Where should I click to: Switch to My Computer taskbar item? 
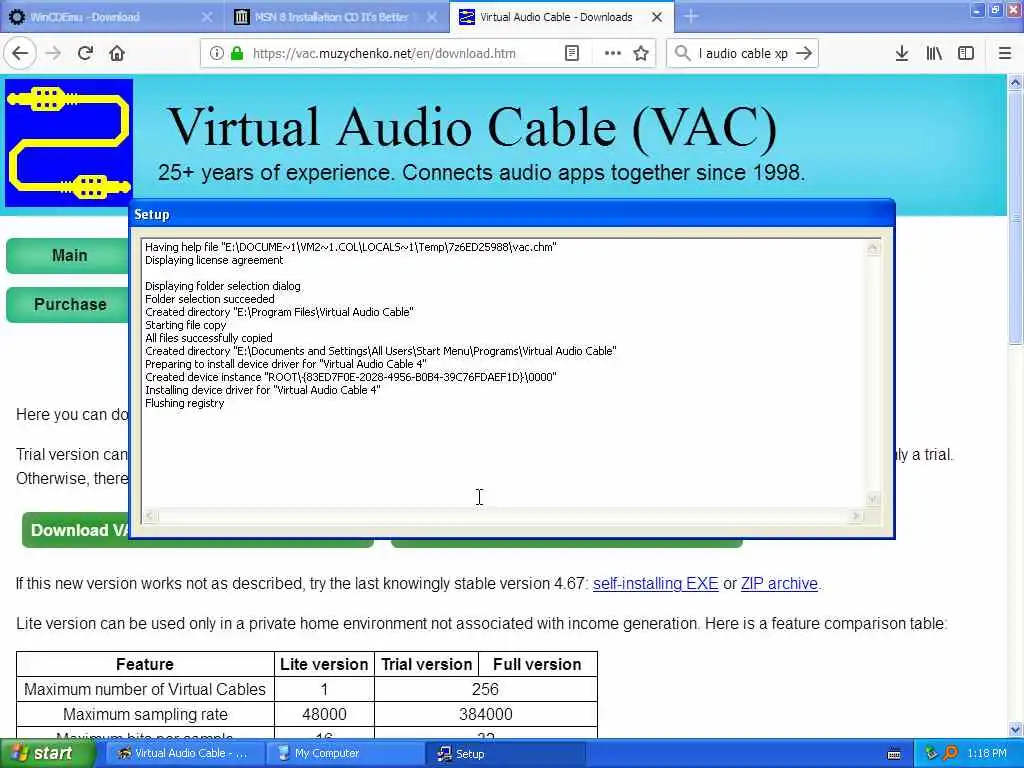tap(345, 754)
